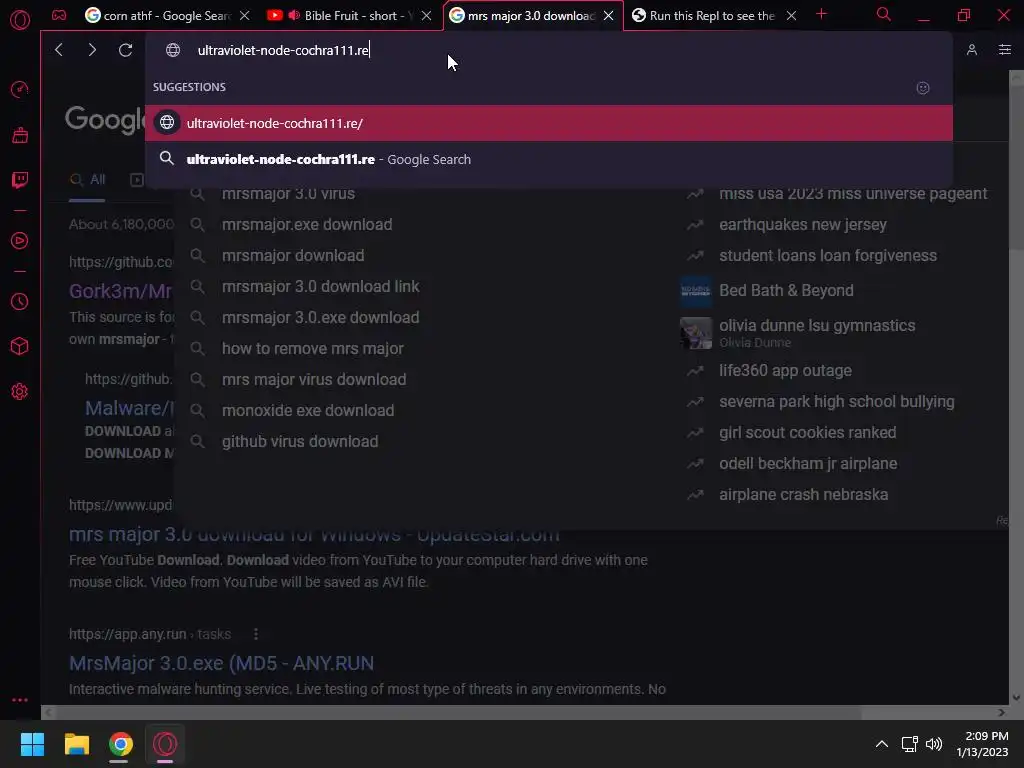Open Windows Start menu
This screenshot has width=1024, height=768.
33,744
